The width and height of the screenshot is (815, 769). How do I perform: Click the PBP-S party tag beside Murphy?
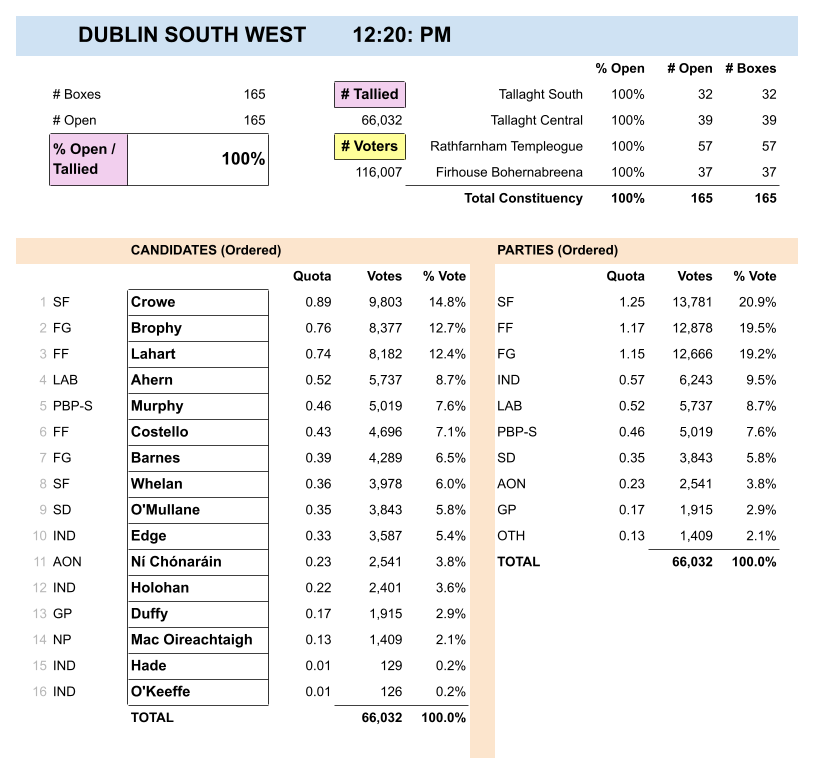[73, 406]
